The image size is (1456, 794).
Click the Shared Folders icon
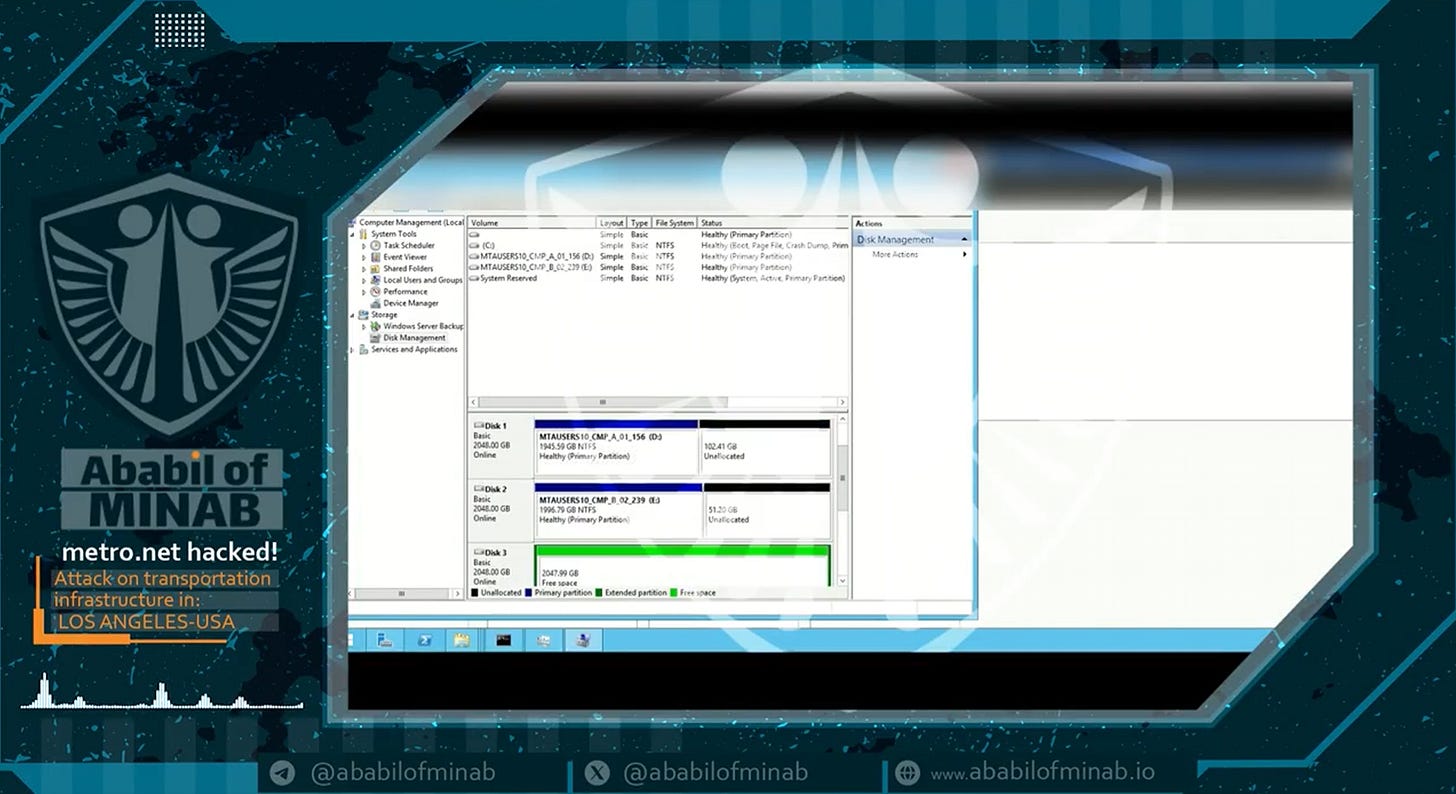[376, 268]
